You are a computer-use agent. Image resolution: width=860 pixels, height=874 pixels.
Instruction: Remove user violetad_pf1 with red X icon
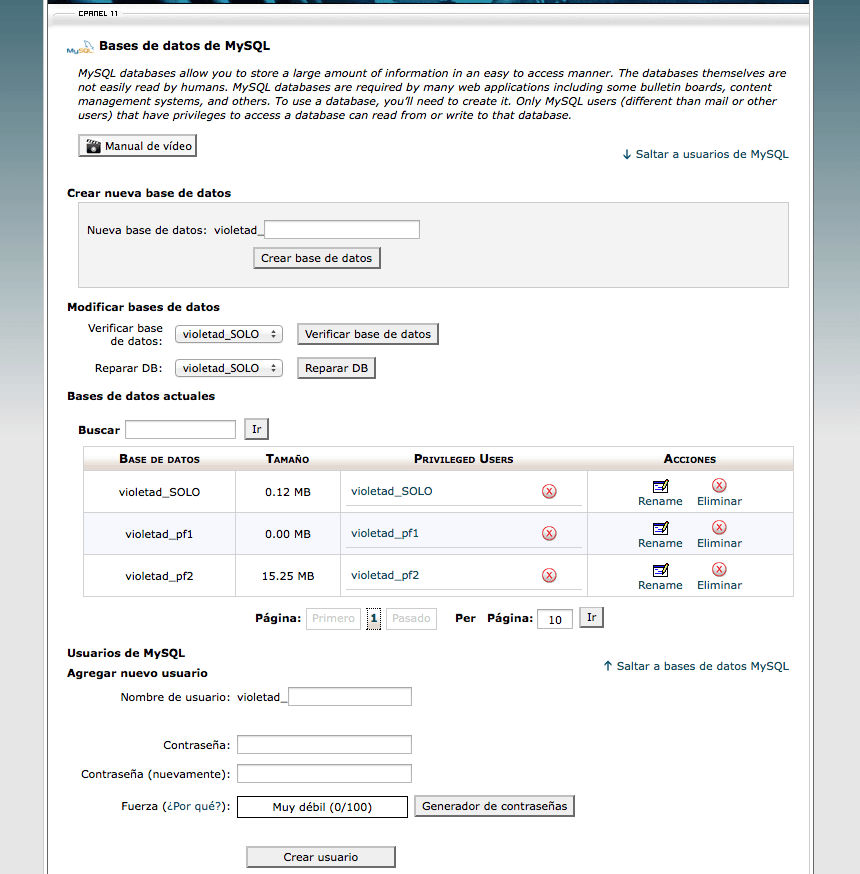tap(549, 533)
